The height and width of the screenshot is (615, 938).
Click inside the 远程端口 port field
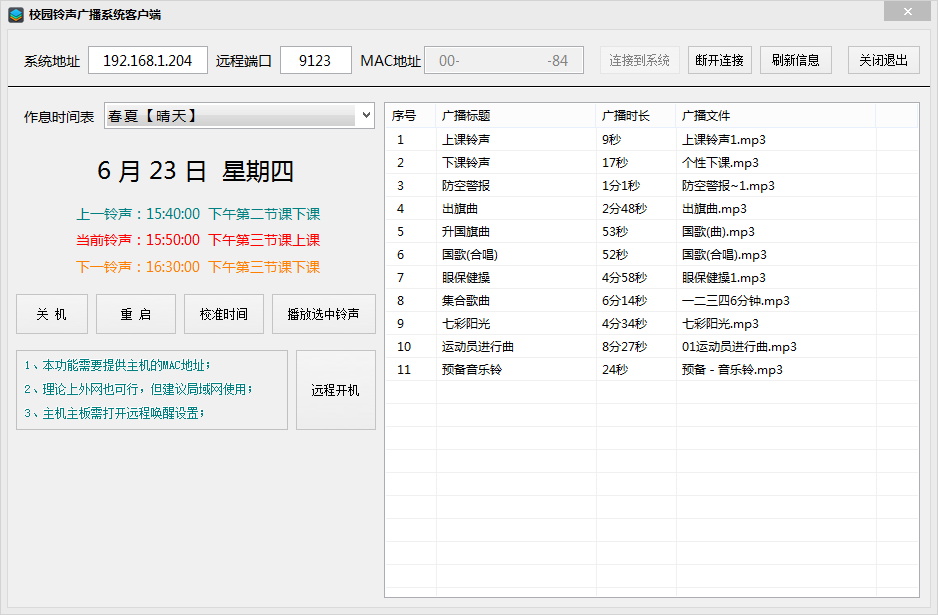point(317,60)
